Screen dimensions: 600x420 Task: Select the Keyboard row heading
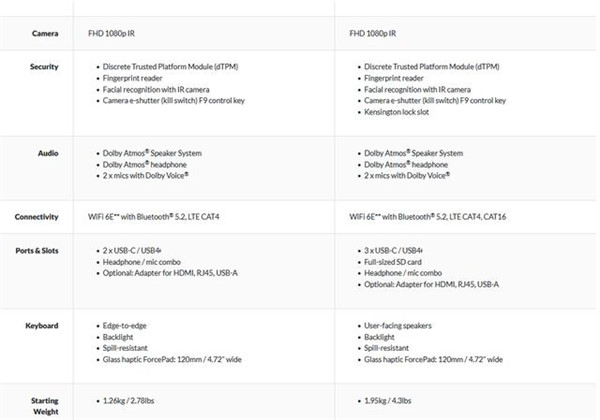pos(42,325)
